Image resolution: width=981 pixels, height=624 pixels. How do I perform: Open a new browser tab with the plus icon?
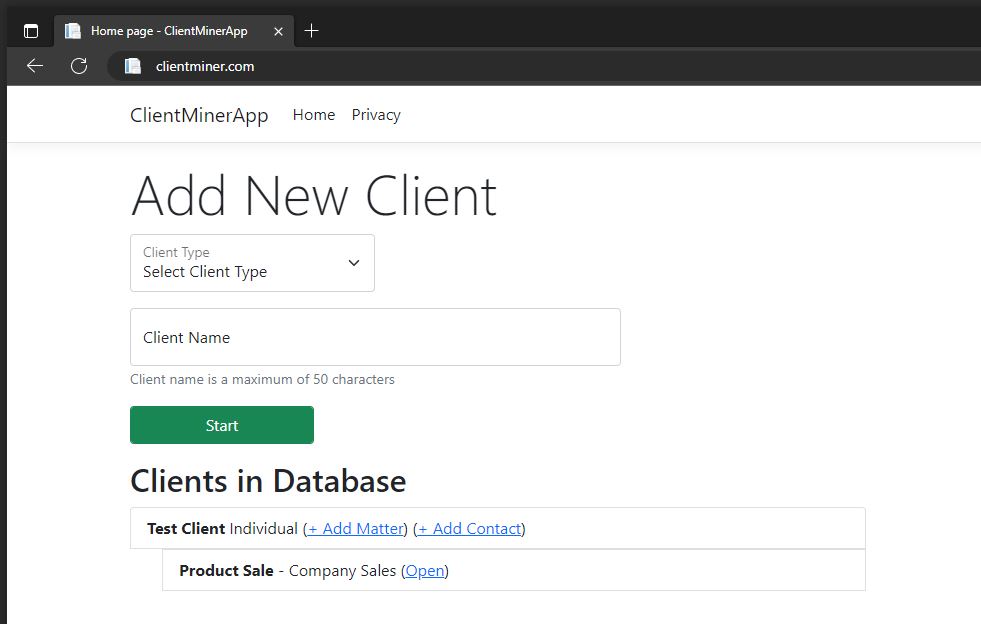click(x=311, y=30)
